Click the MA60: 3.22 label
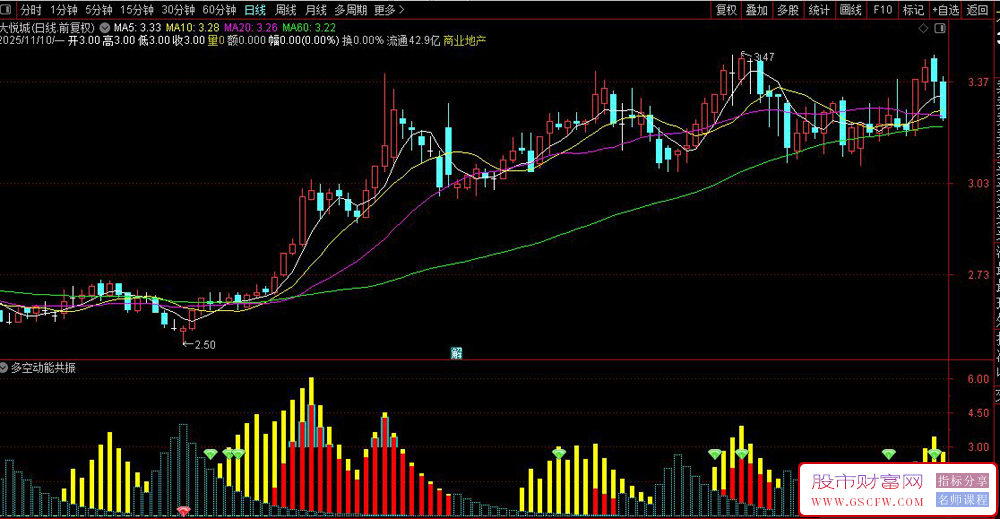1000x519 pixels. 309,27
